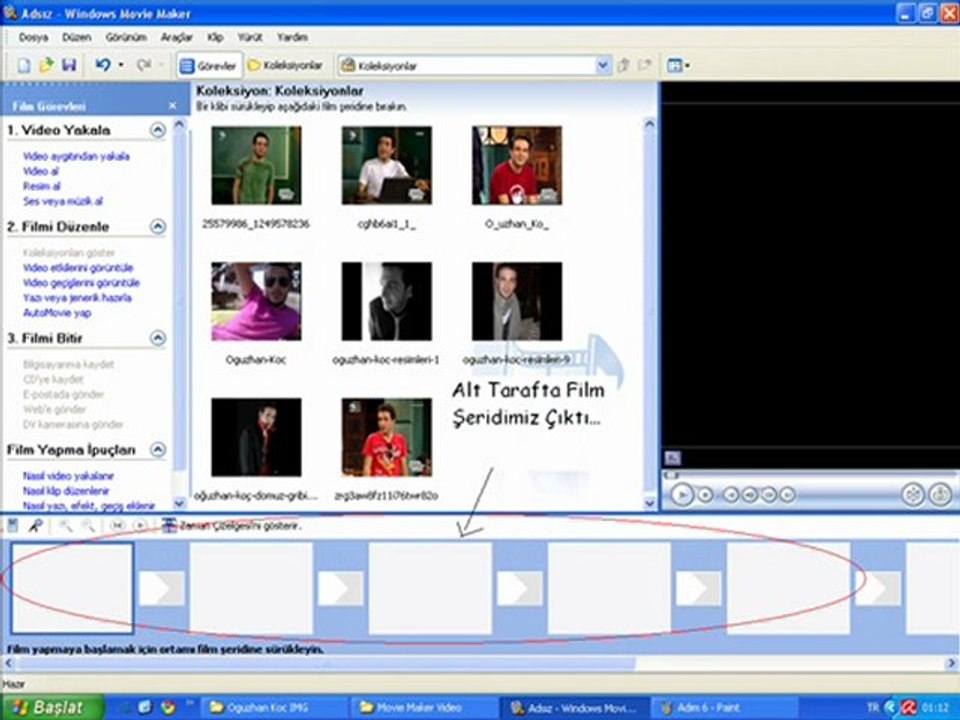960x720 pixels.
Task: Click the Video al link
Action: pos(41,171)
